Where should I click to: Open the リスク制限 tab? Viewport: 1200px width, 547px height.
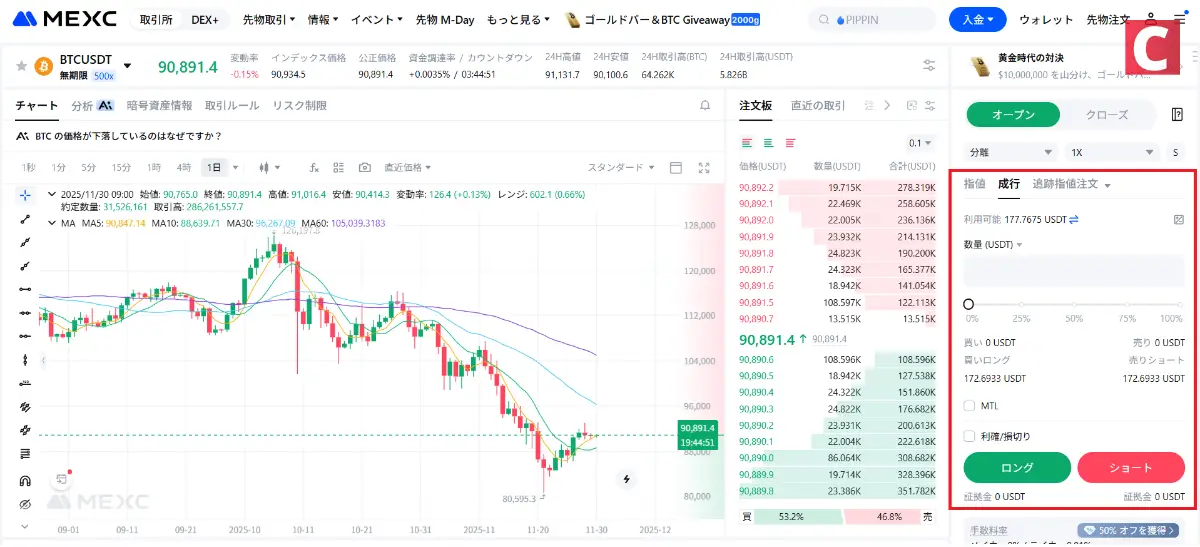click(300, 105)
